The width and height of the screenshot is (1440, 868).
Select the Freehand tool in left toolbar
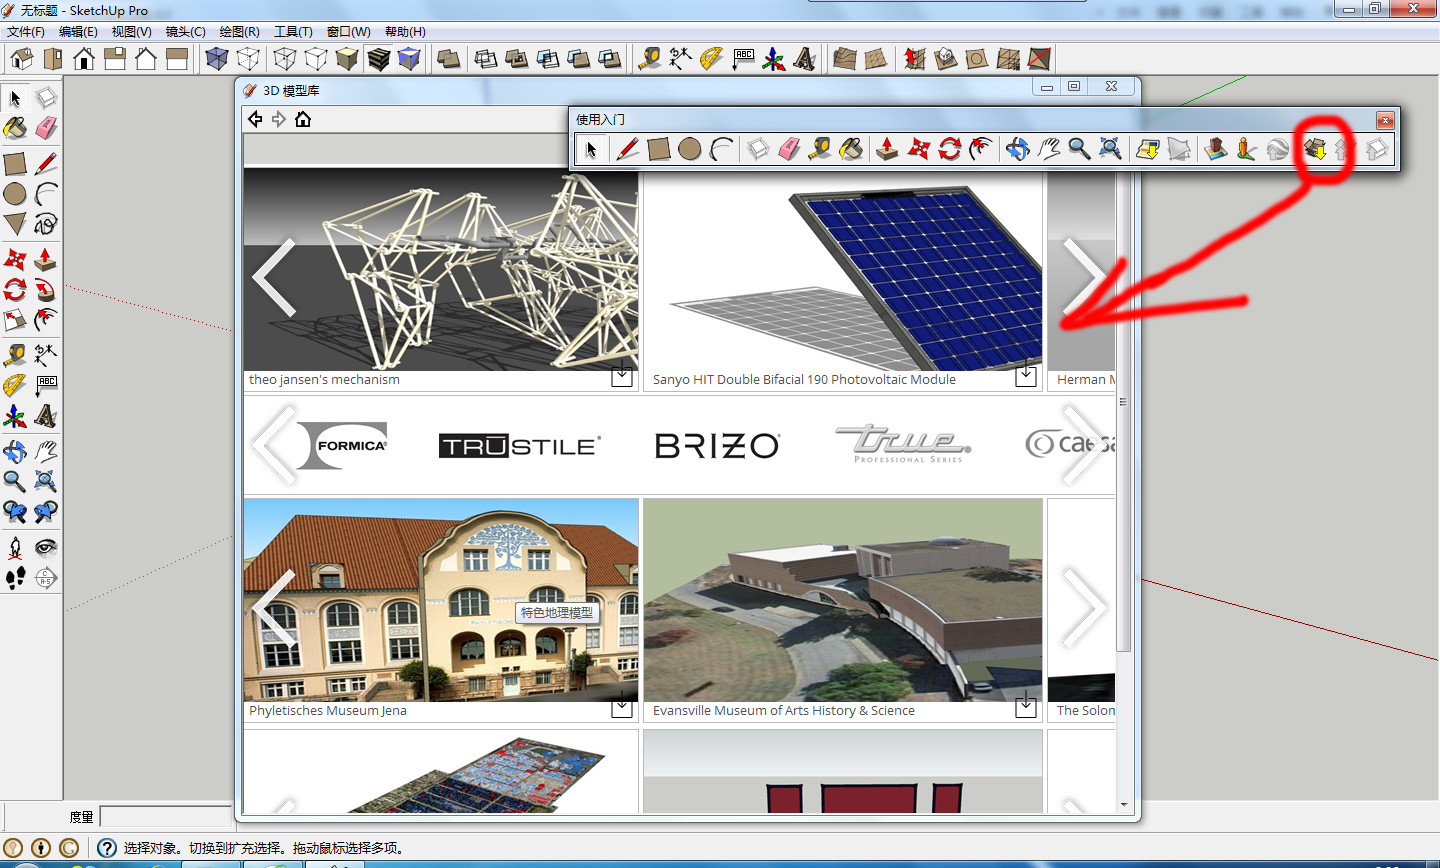coord(46,224)
